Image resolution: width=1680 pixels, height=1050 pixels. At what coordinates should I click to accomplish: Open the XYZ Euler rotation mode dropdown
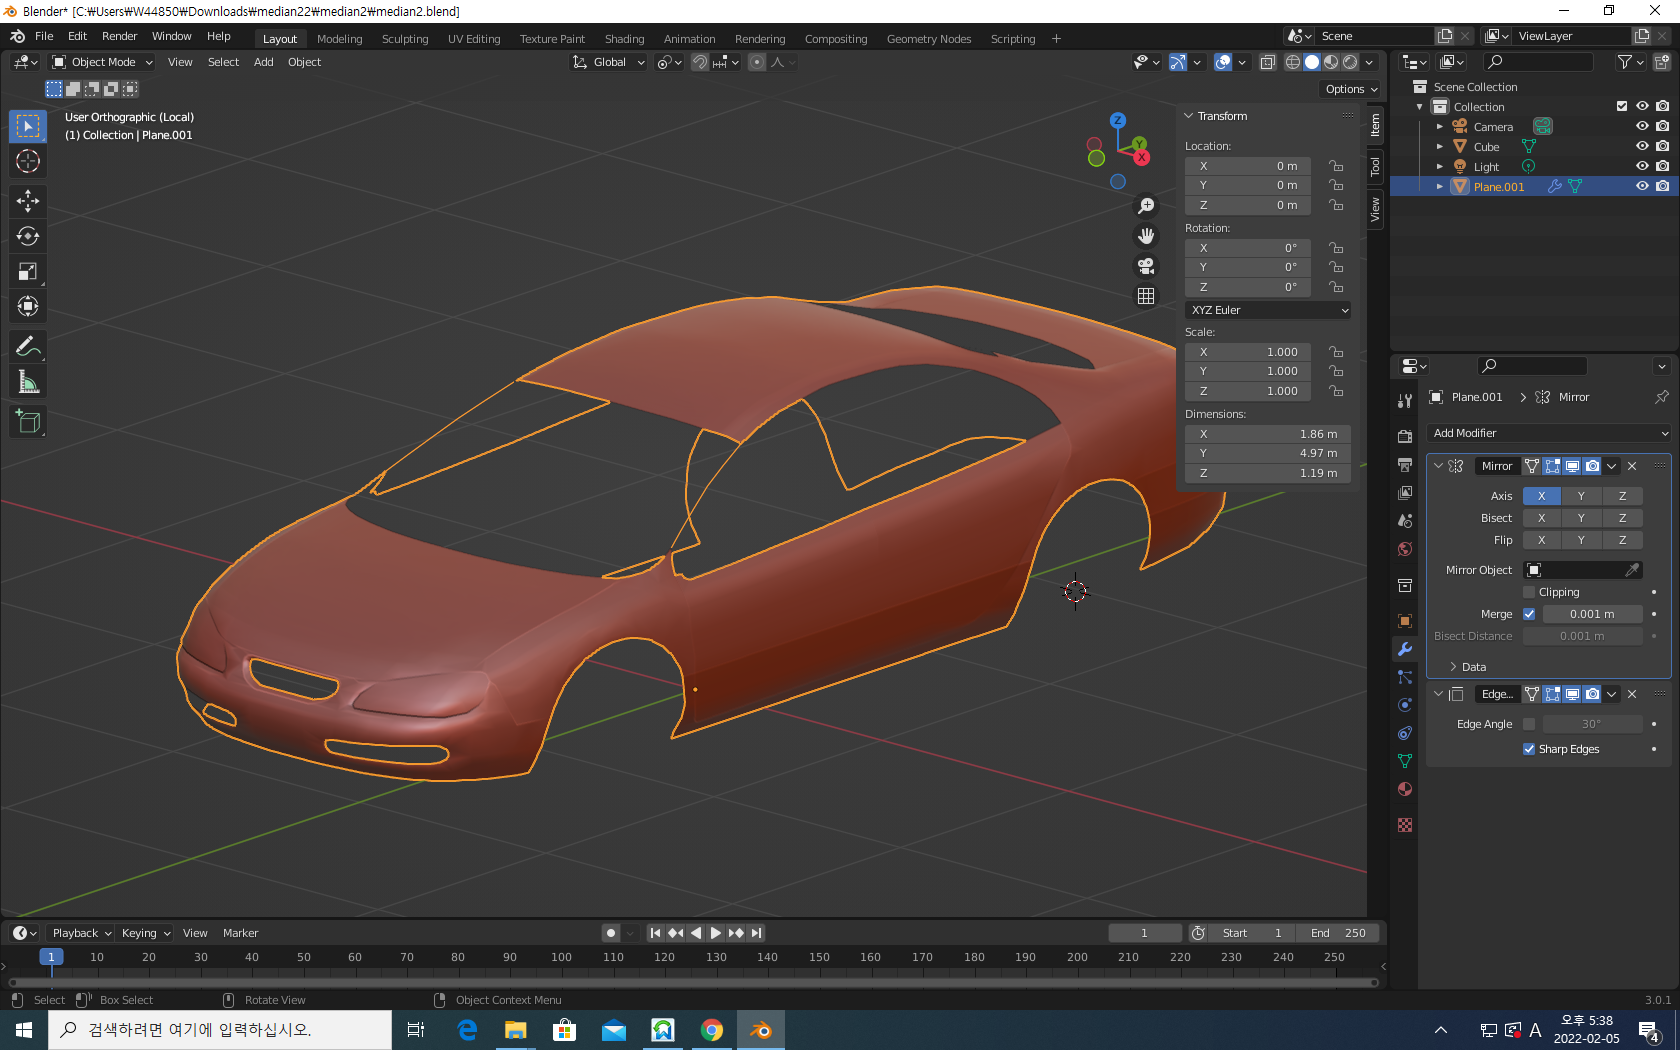[1268, 310]
